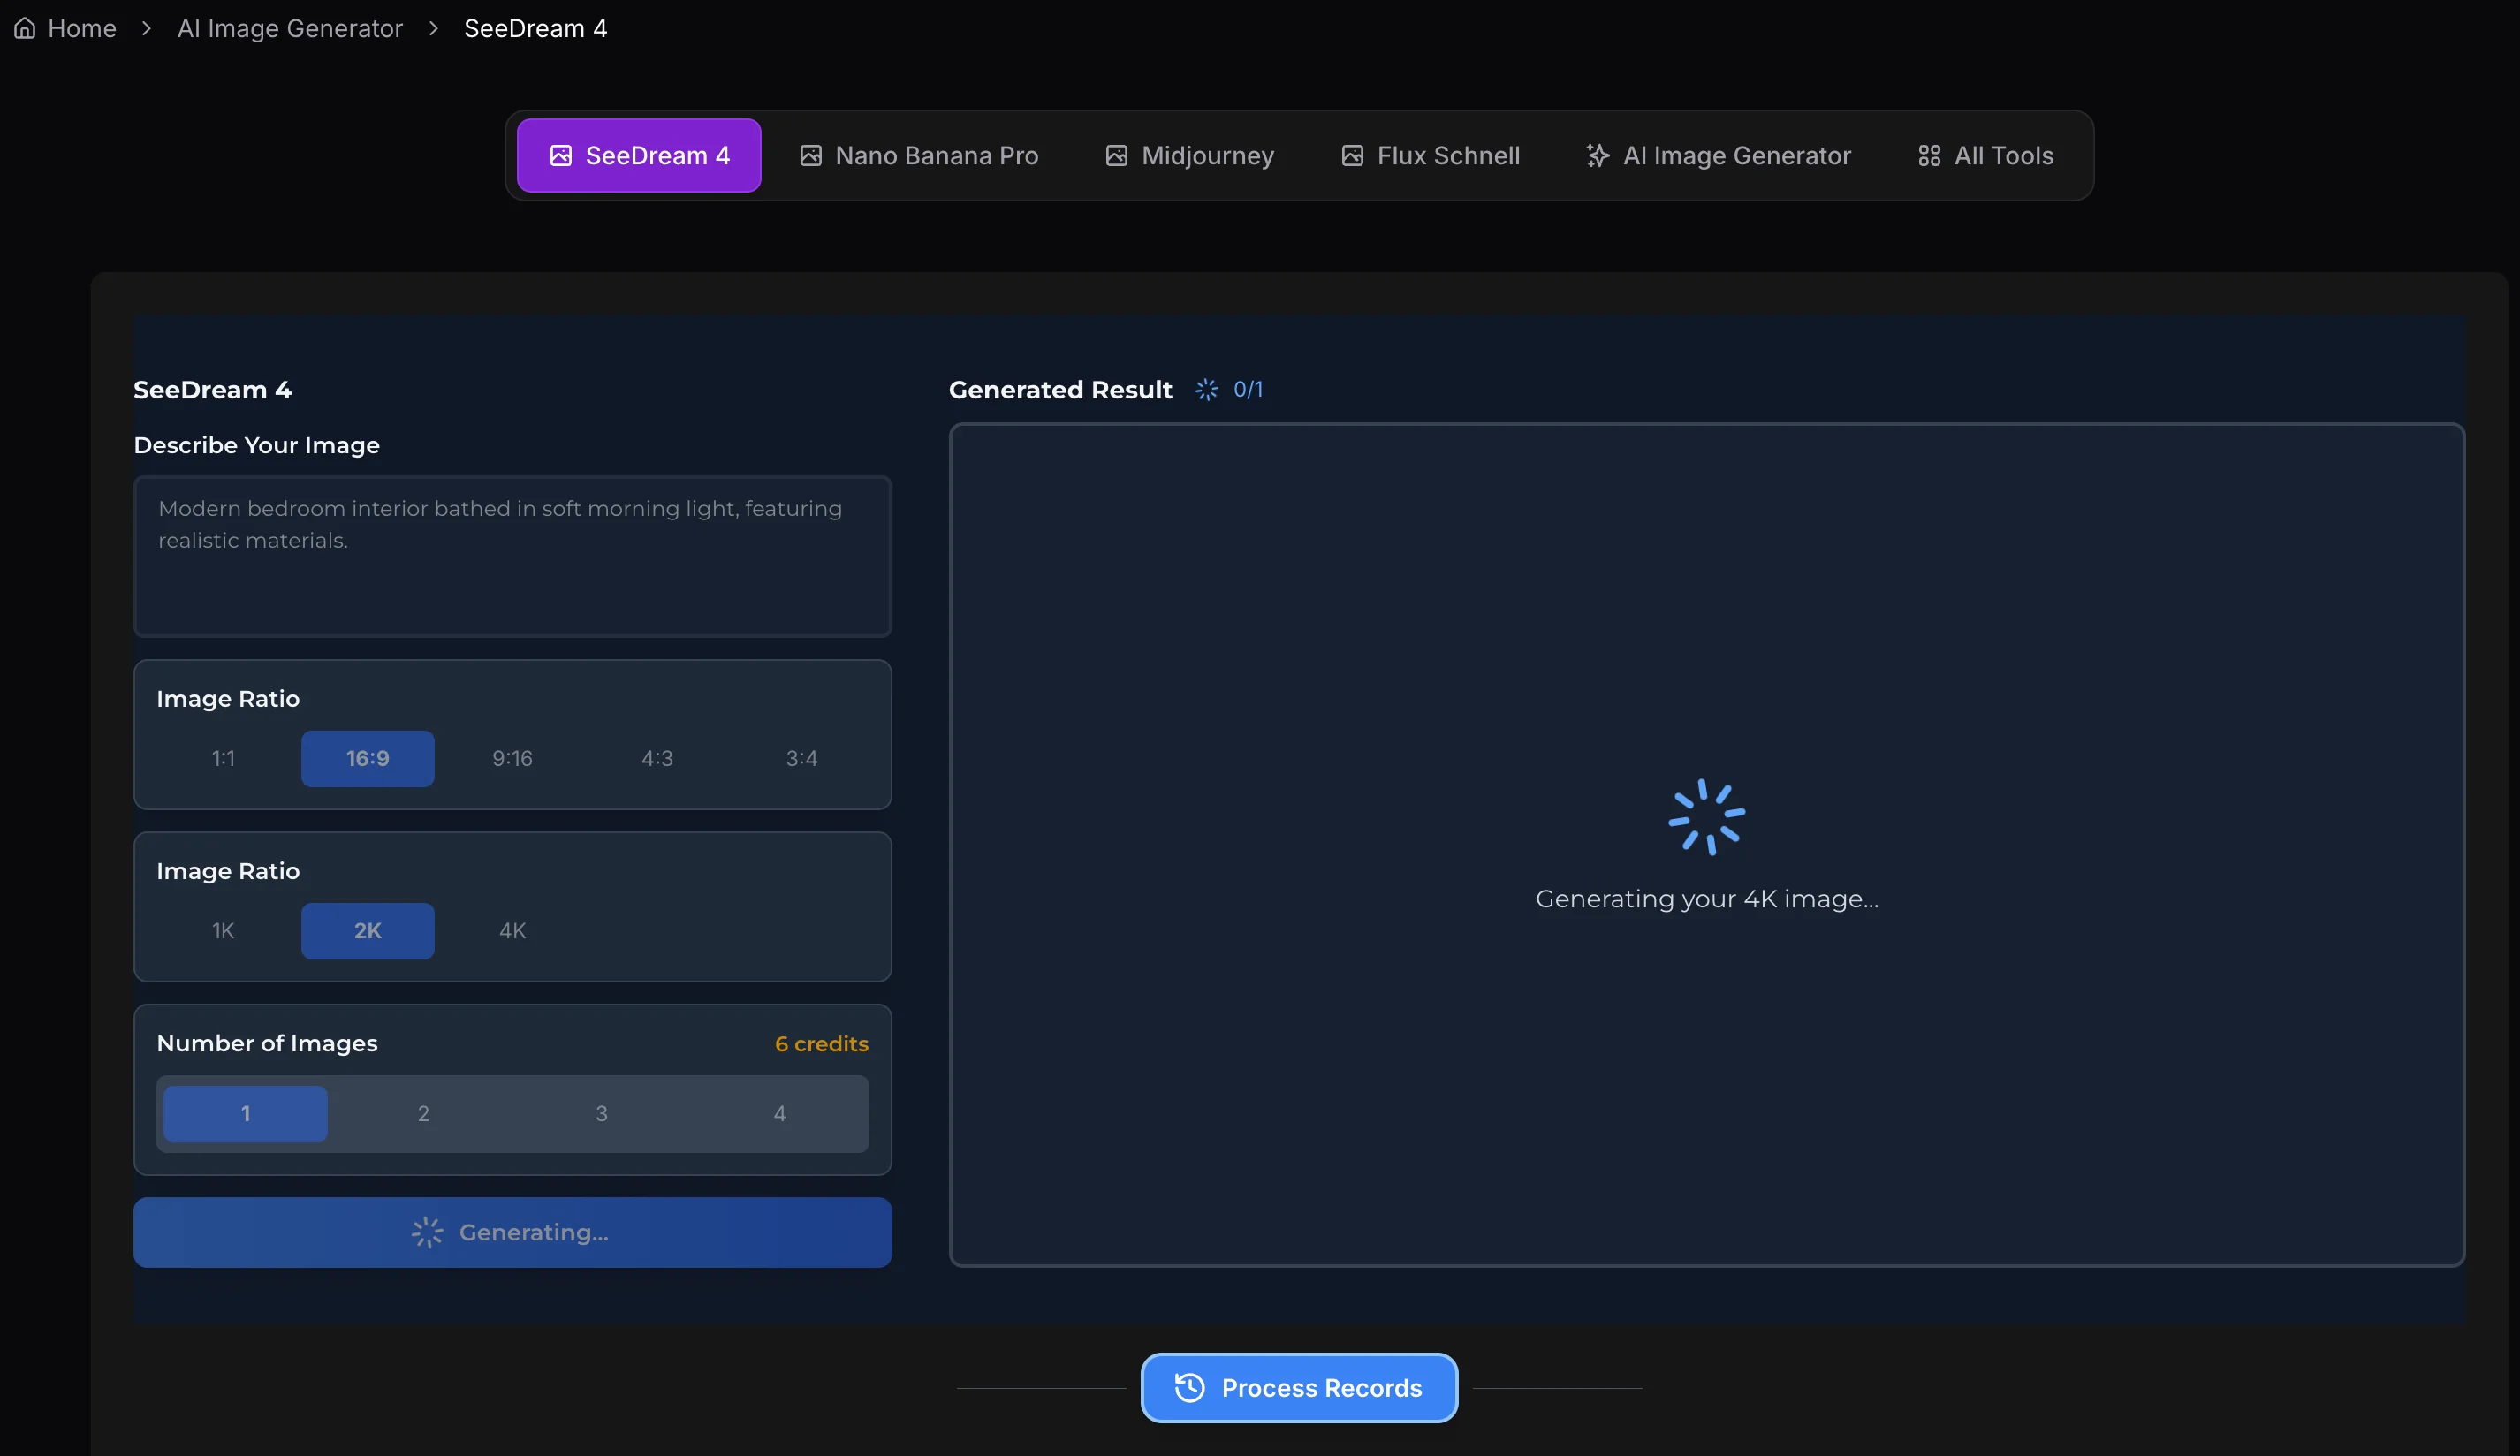
Task: Click the grid icon beside All Tools
Action: click(x=1929, y=155)
